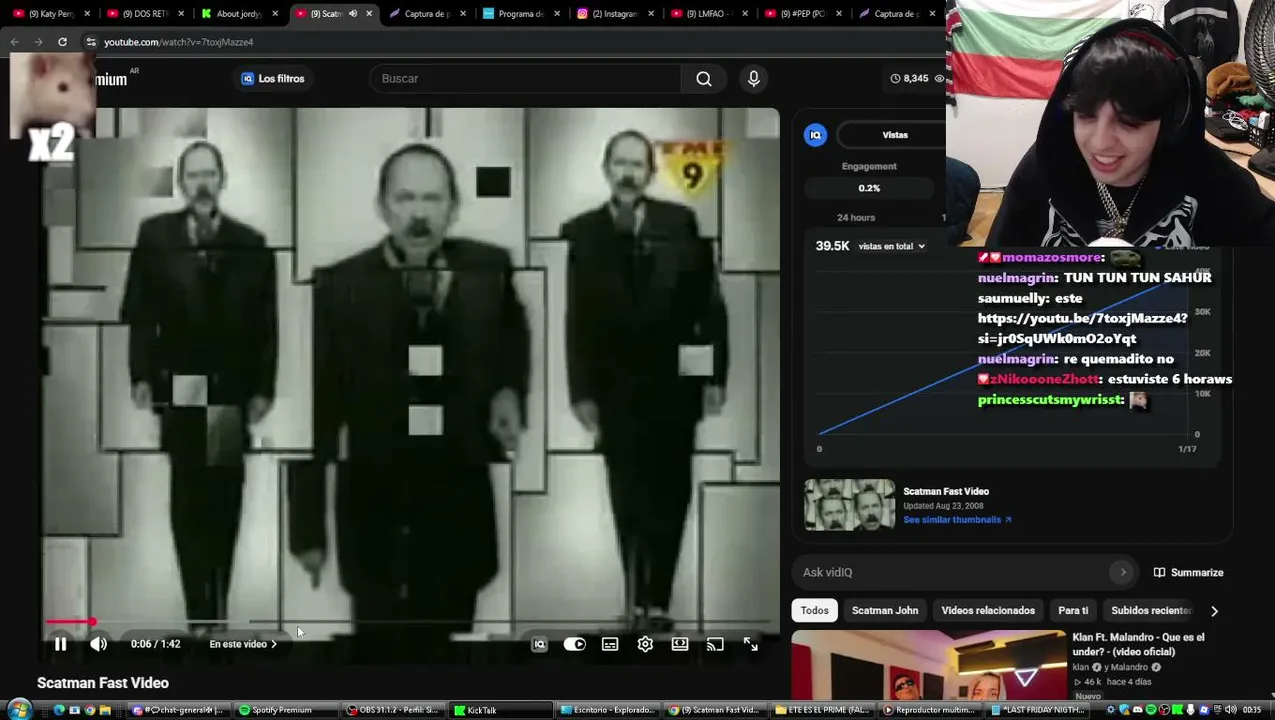The width and height of the screenshot is (1275, 720).
Task: Select the Videos relacionados chip
Action: click(x=988, y=610)
